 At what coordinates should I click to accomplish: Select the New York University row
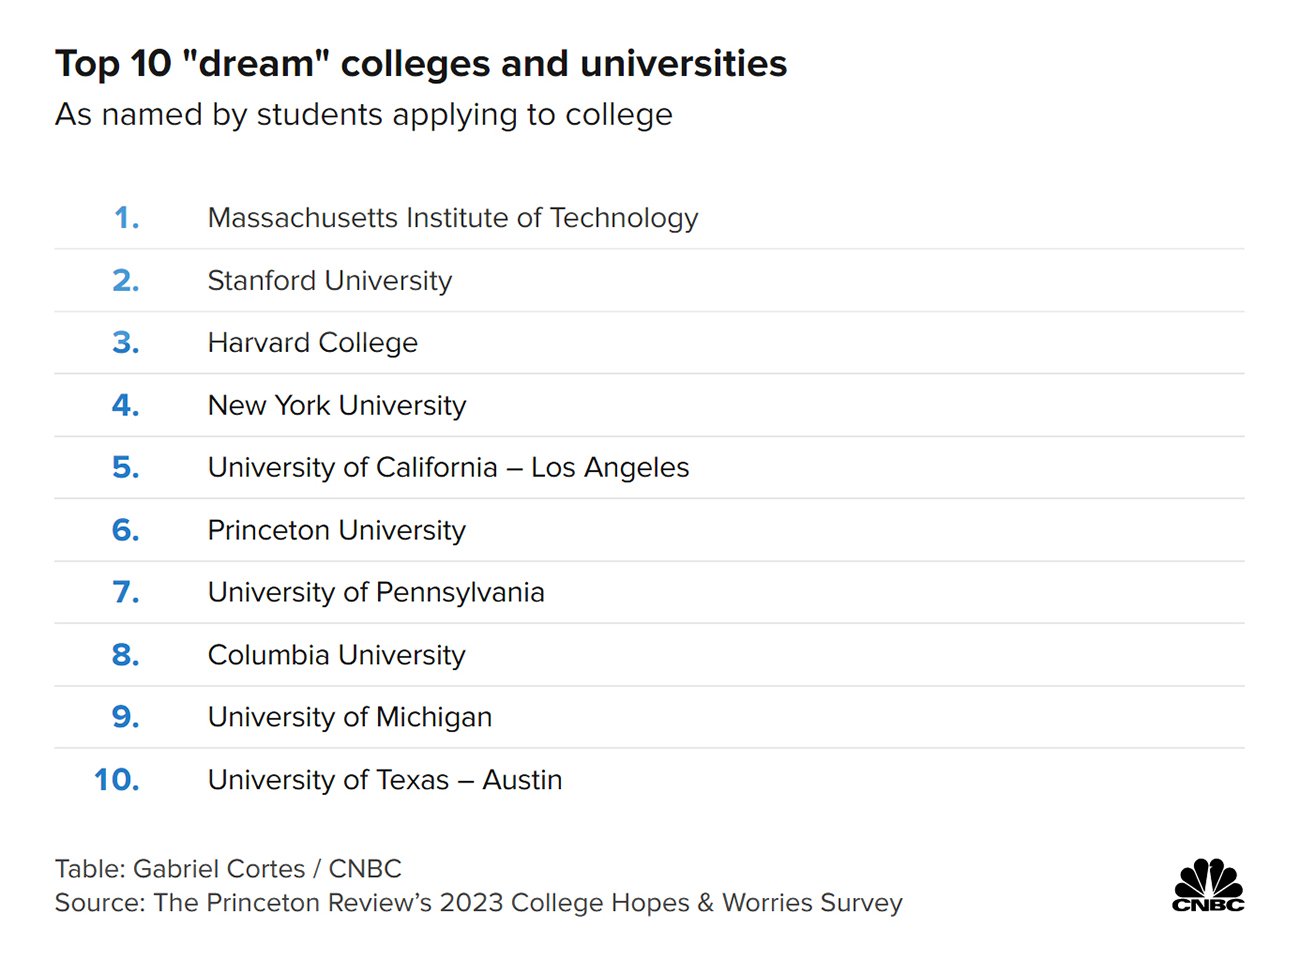click(x=336, y=405)
